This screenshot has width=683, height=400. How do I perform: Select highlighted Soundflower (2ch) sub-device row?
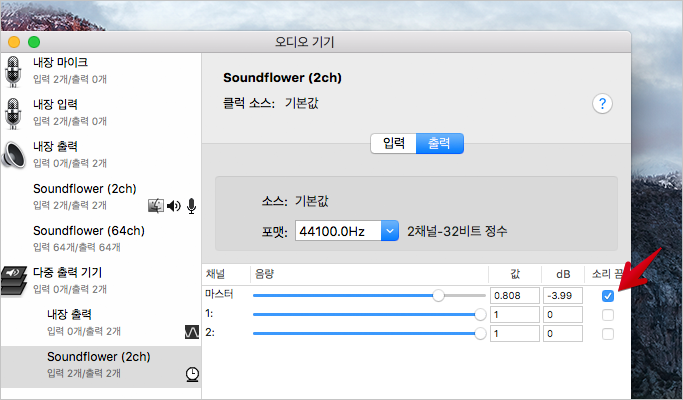click(x=101, y=367)
